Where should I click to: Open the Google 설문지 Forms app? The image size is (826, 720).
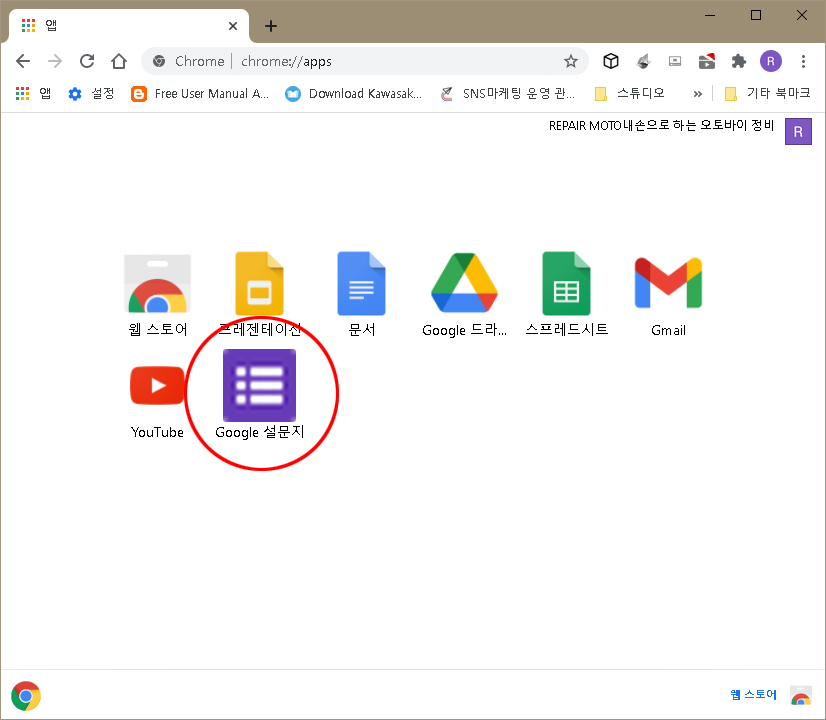pyautogui.click(x=259, y=385)
